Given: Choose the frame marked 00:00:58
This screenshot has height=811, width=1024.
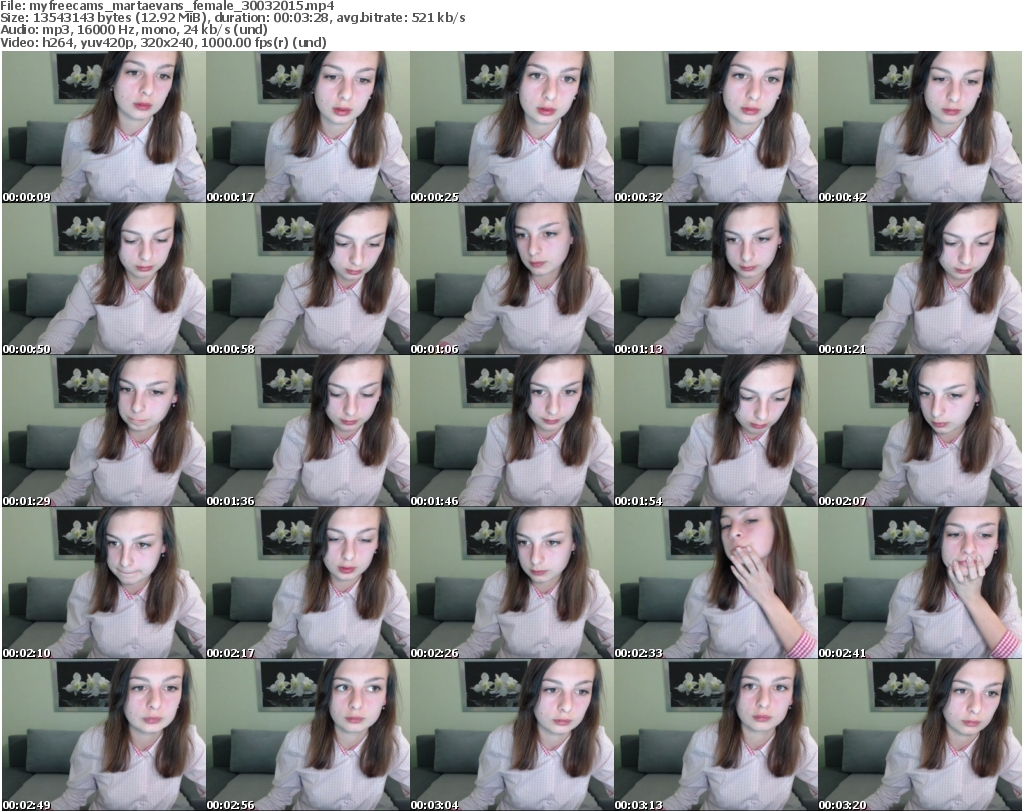Looking at the screenshot, I should click(308, 279).
